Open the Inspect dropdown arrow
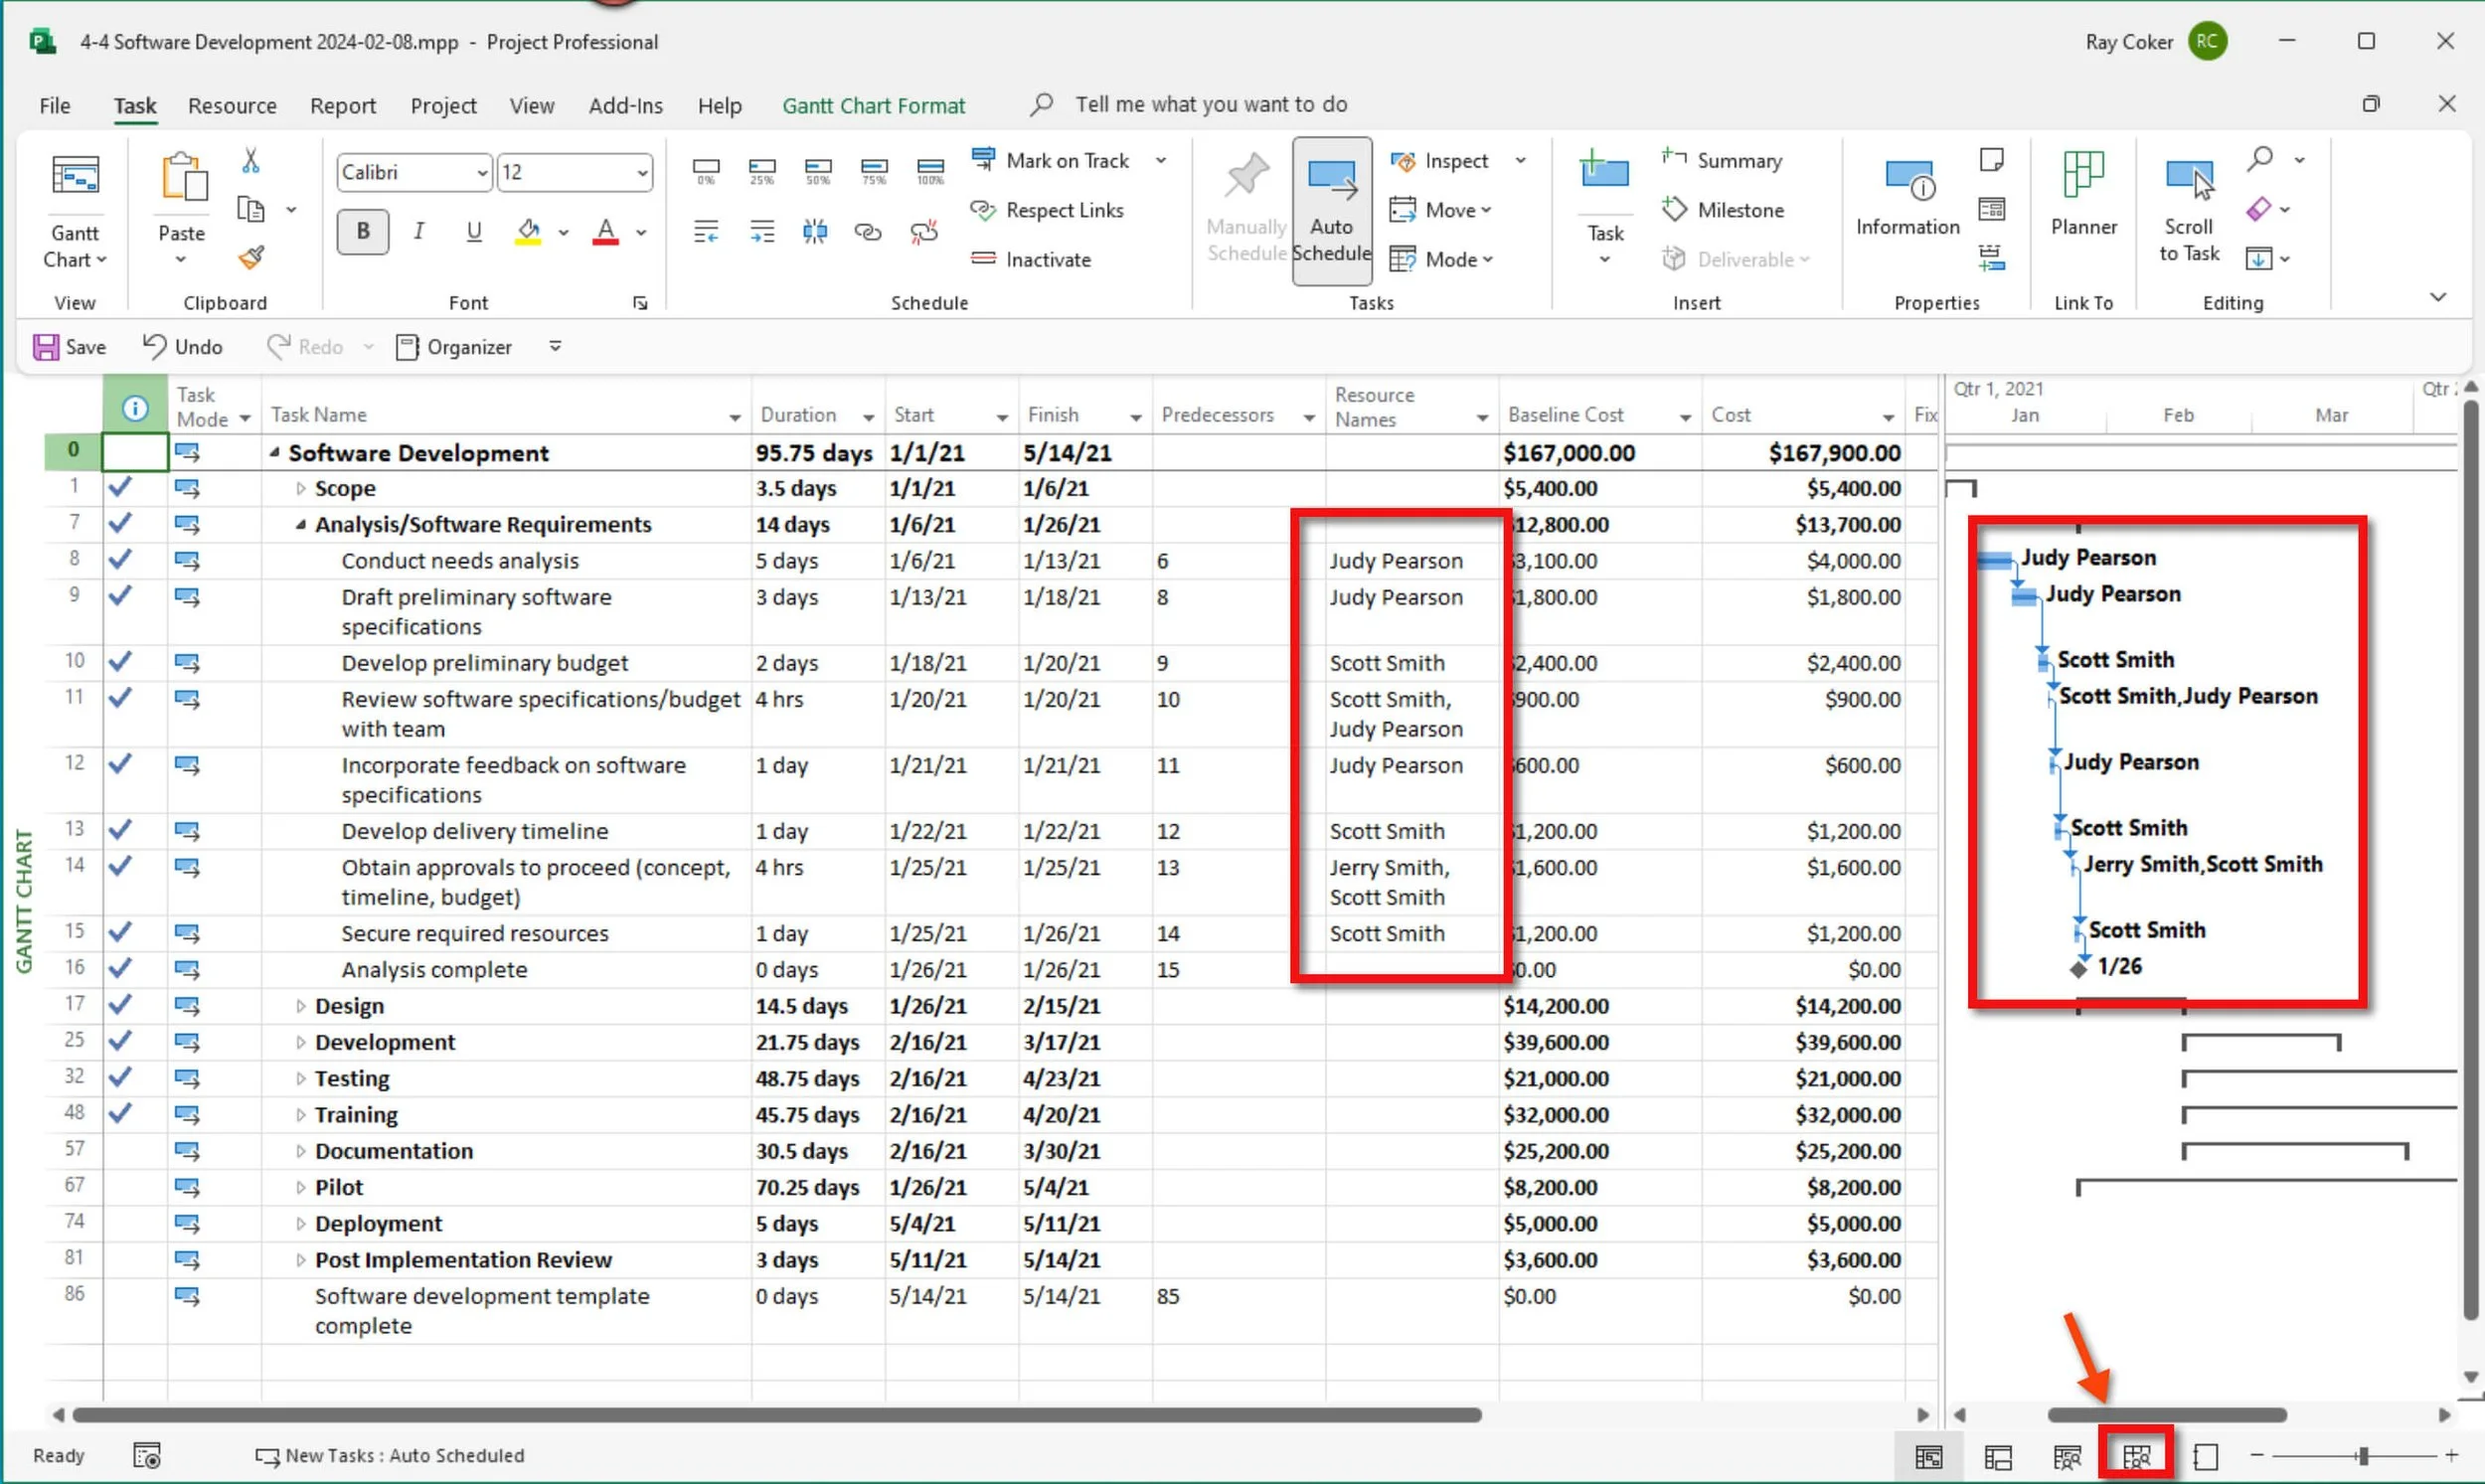This screenshot has height=1484, width=2485. [x=1520, y=161]
